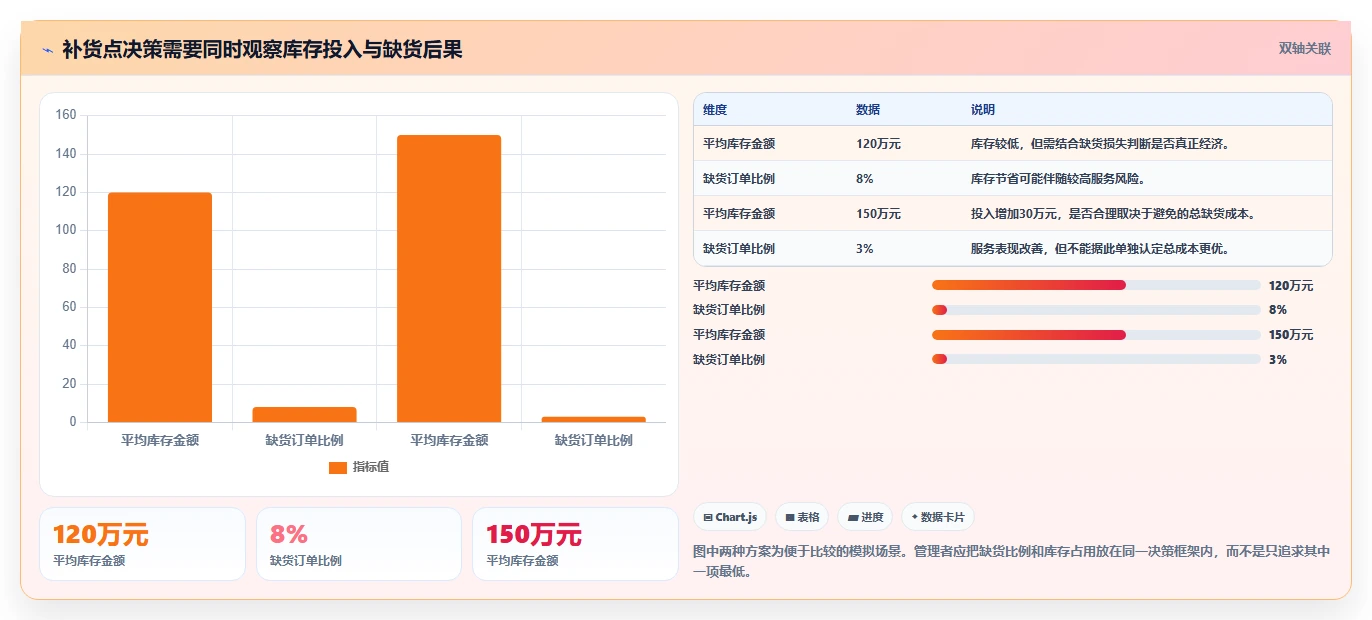Click the short chart bar at value 8

pyautogui.click(x=304, y=415)
